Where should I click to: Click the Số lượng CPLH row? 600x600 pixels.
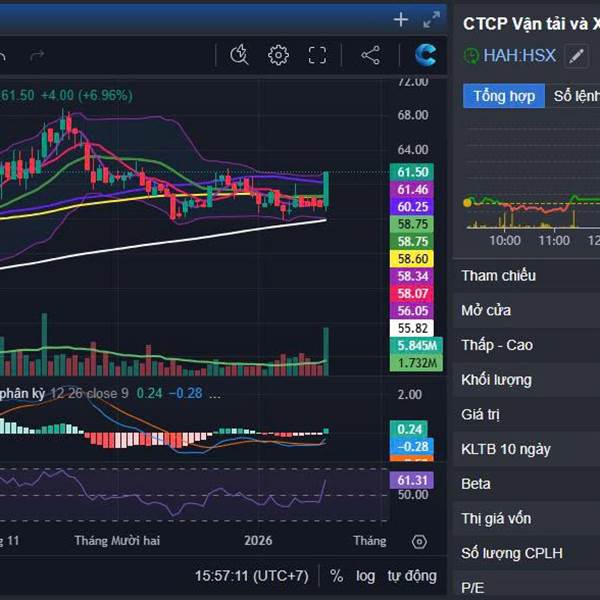point(527,553)
